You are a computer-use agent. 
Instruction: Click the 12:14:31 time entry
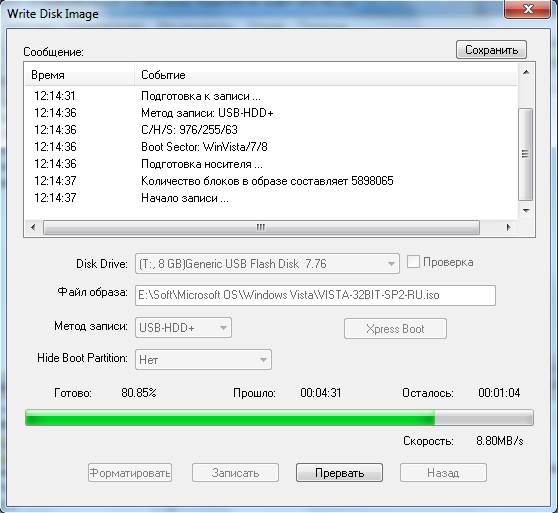(55, 96)
